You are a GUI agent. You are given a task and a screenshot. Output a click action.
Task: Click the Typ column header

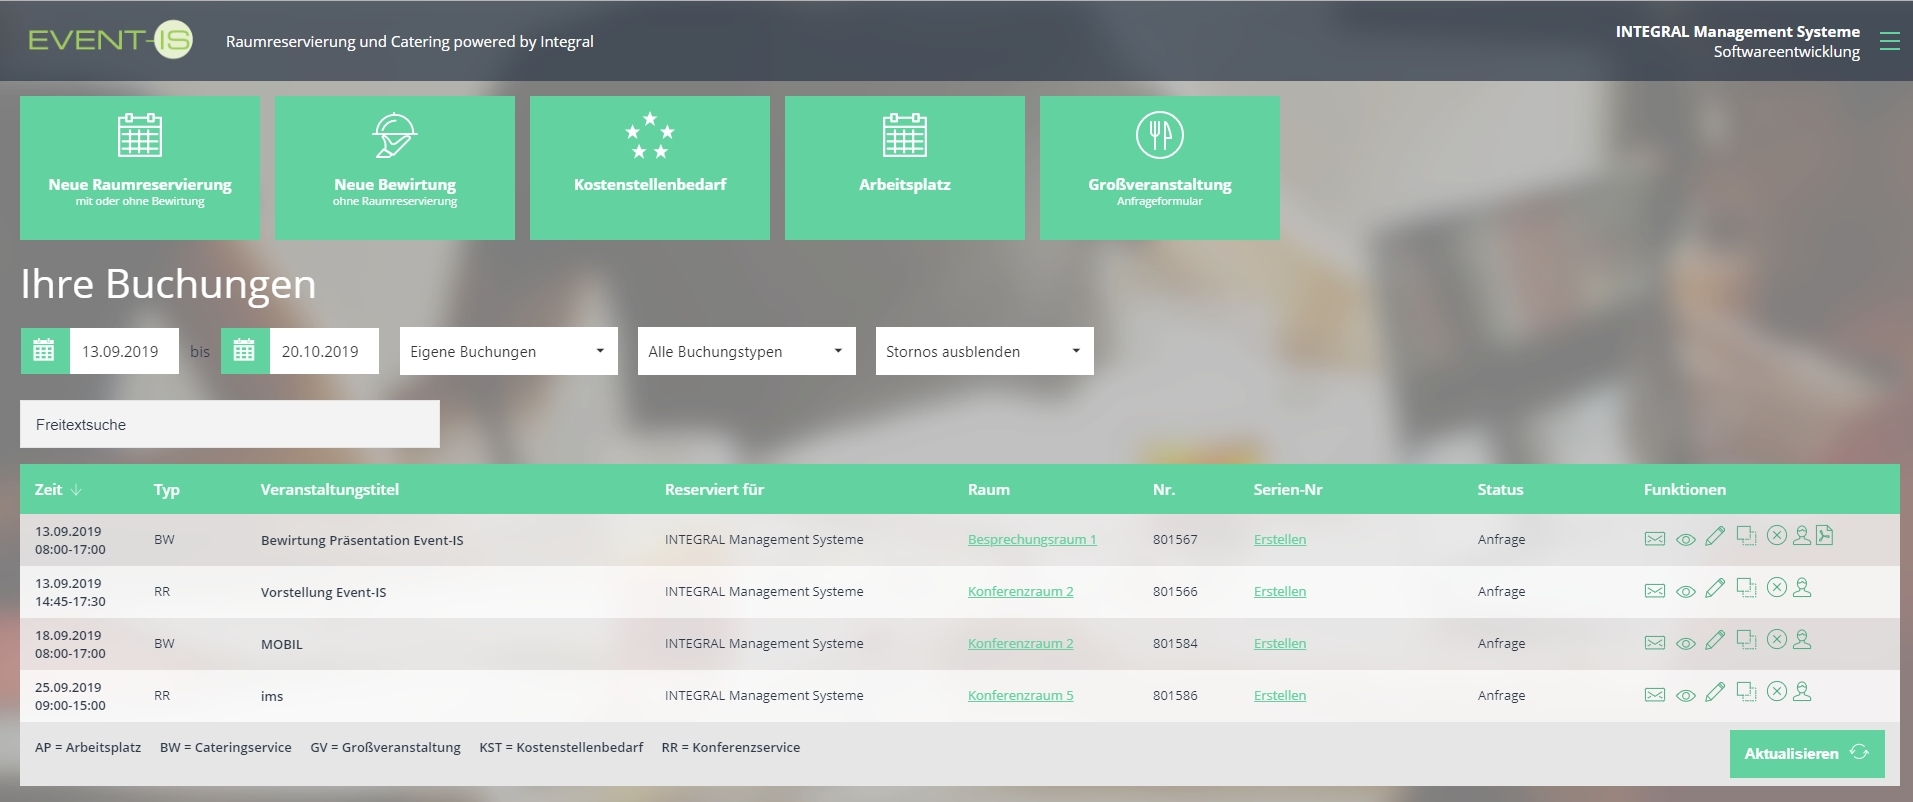(x=166, y=489)
